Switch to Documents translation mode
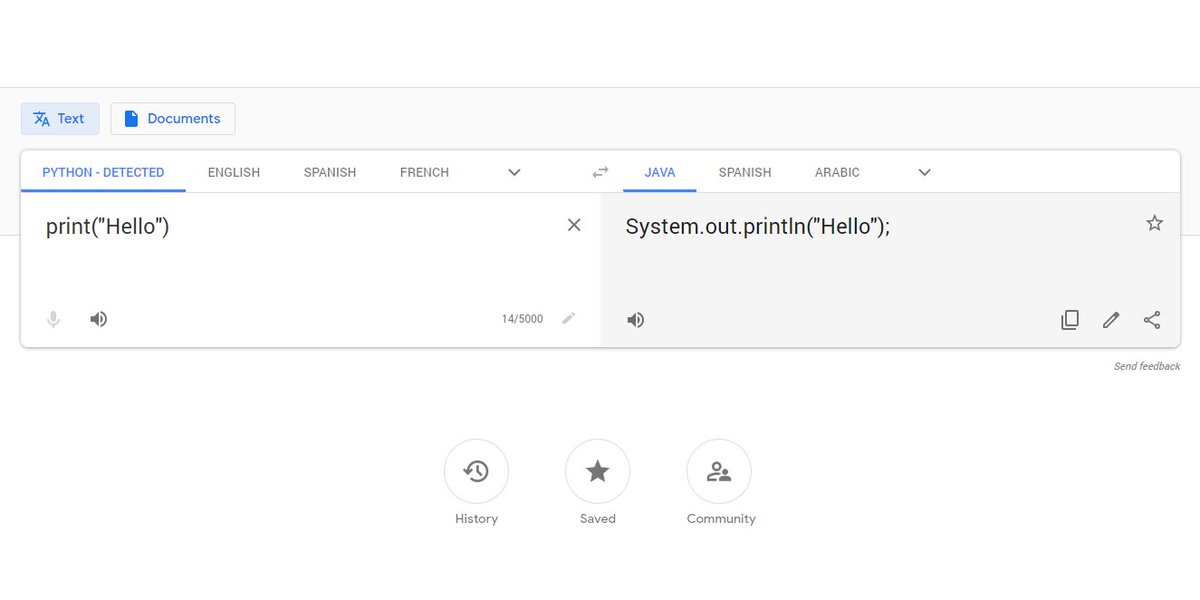 click(173, 118)
